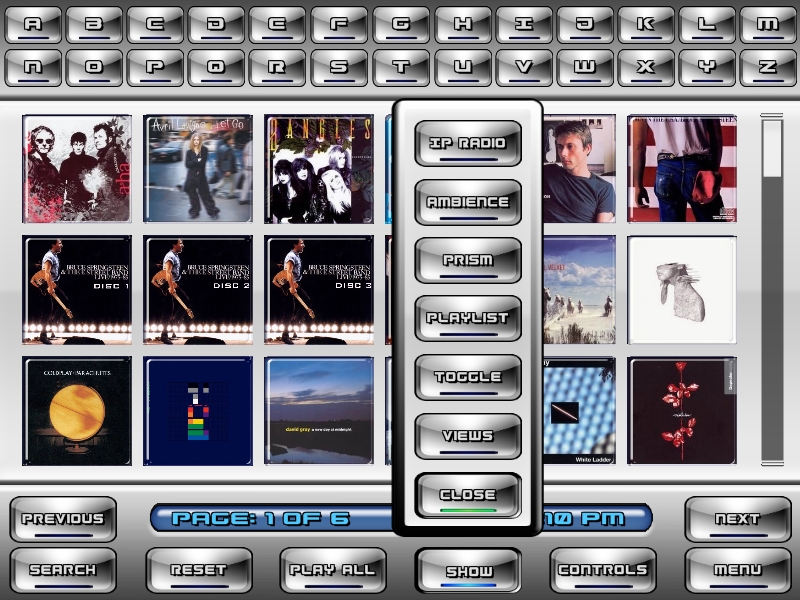Go to letter T listings
The image size is (800, 600).
(401, 67)
